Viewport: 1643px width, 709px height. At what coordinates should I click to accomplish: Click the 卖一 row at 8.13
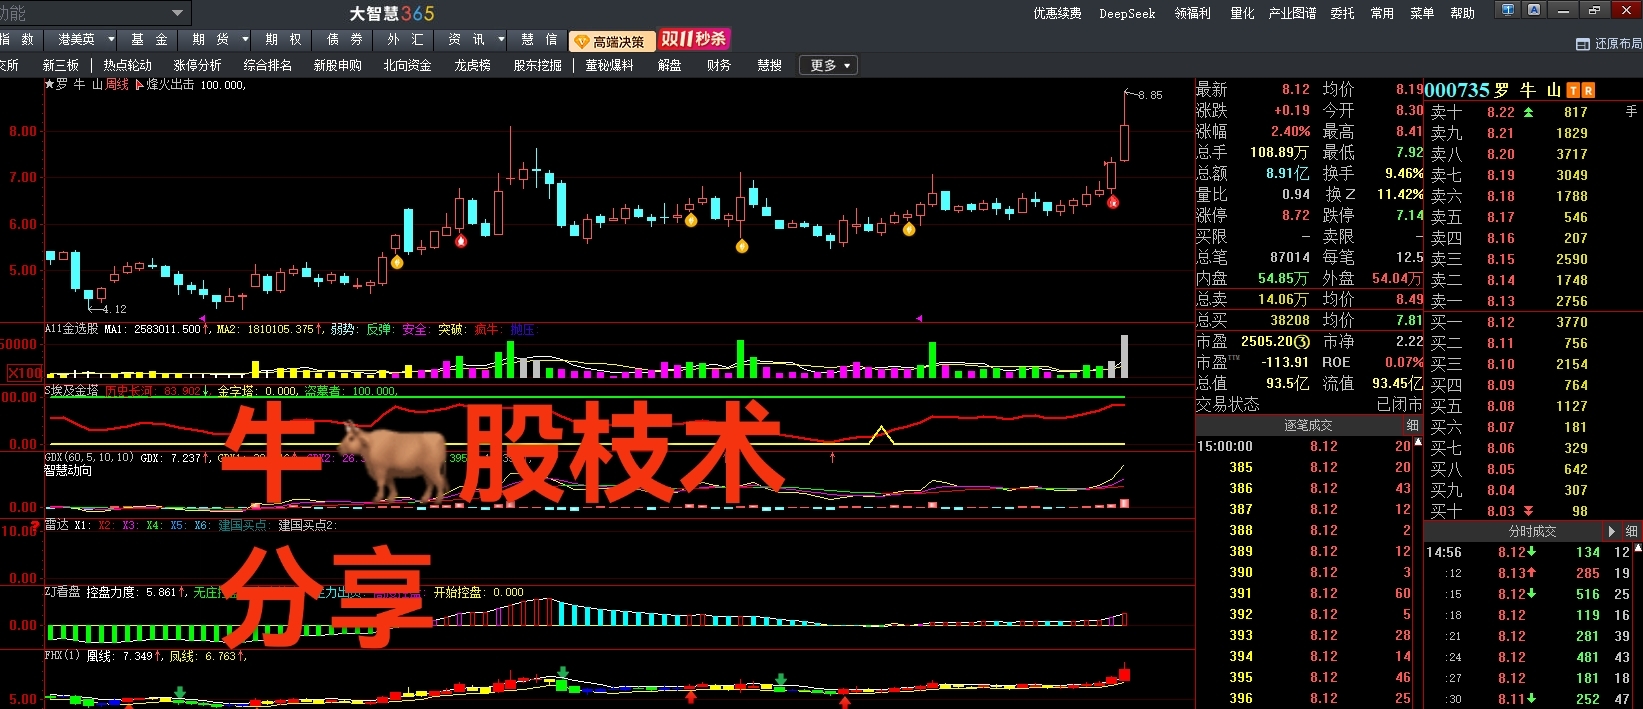click(1532, 301)
